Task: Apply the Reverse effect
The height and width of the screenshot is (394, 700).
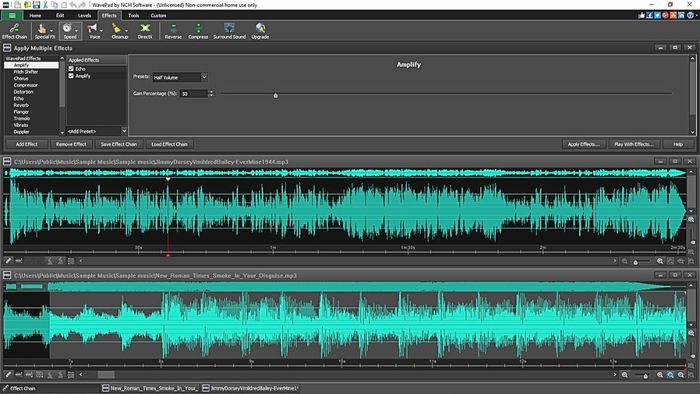Action: tap(173, 31)
